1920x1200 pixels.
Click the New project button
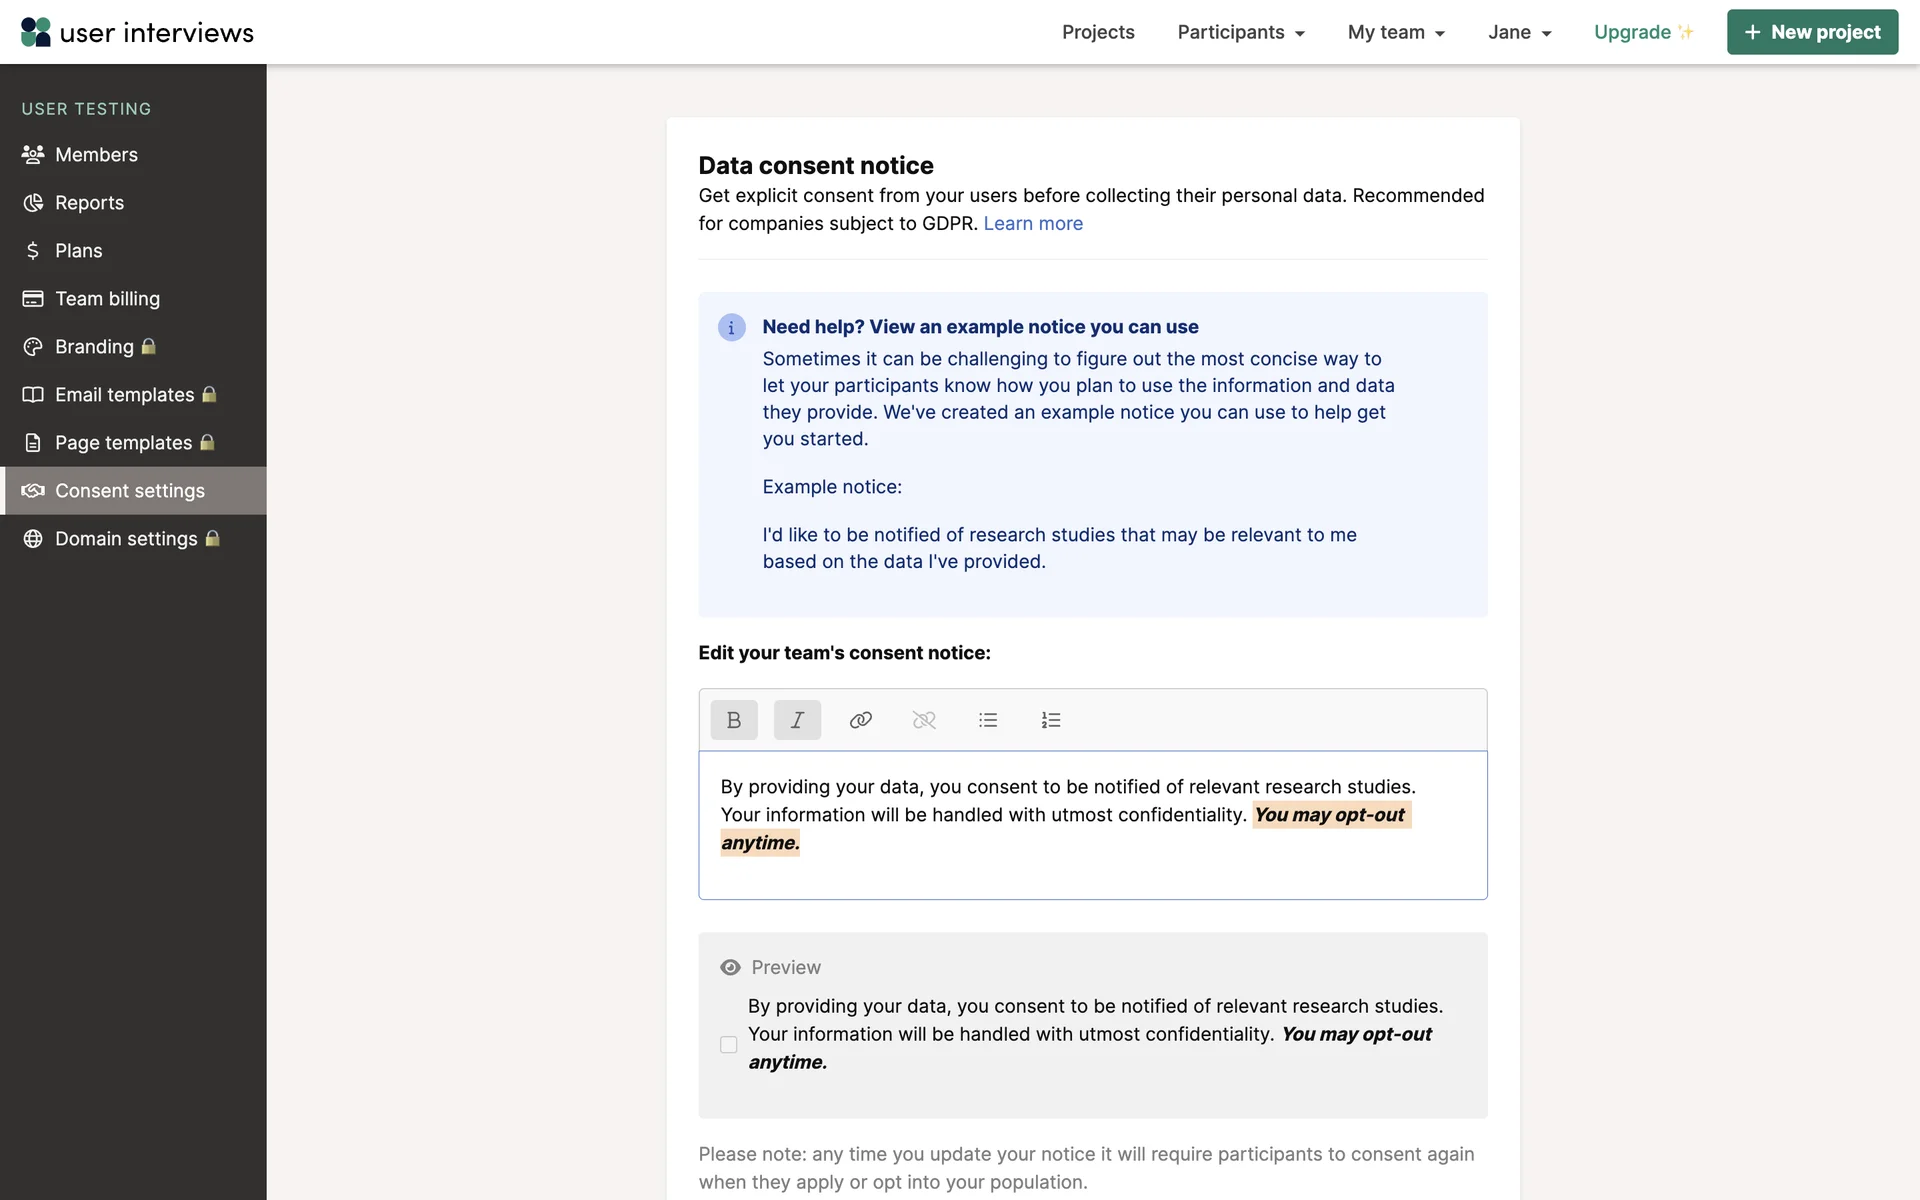pos(1812,32)
